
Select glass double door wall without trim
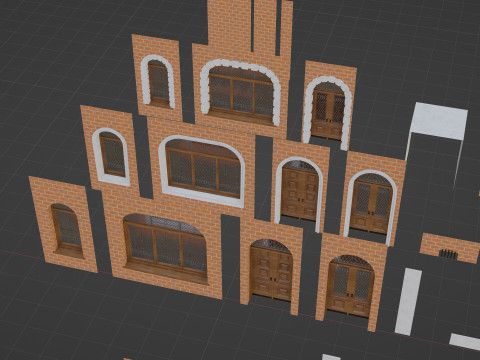pos(351,283)
